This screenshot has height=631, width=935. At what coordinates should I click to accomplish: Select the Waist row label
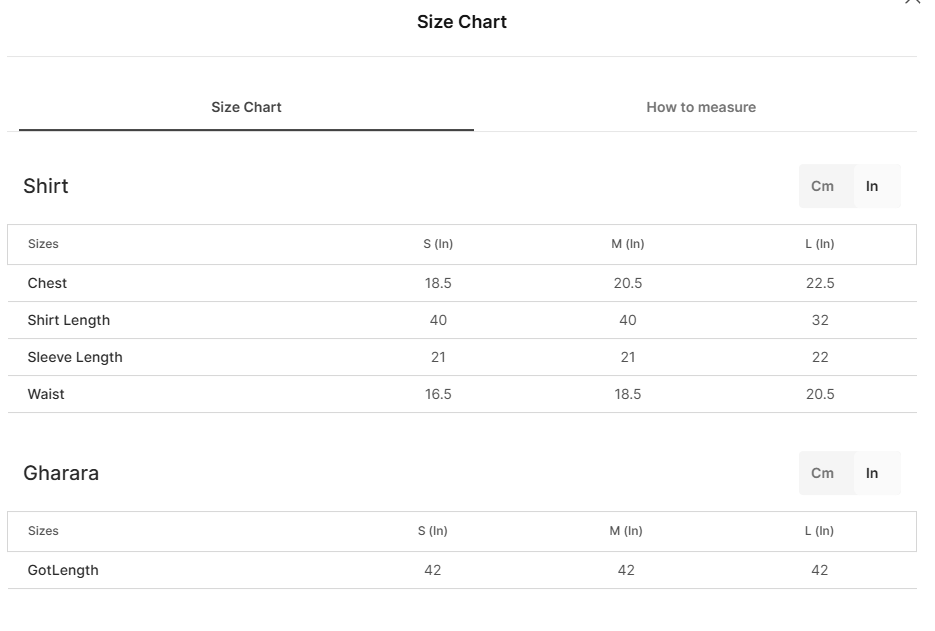[46, 394]
